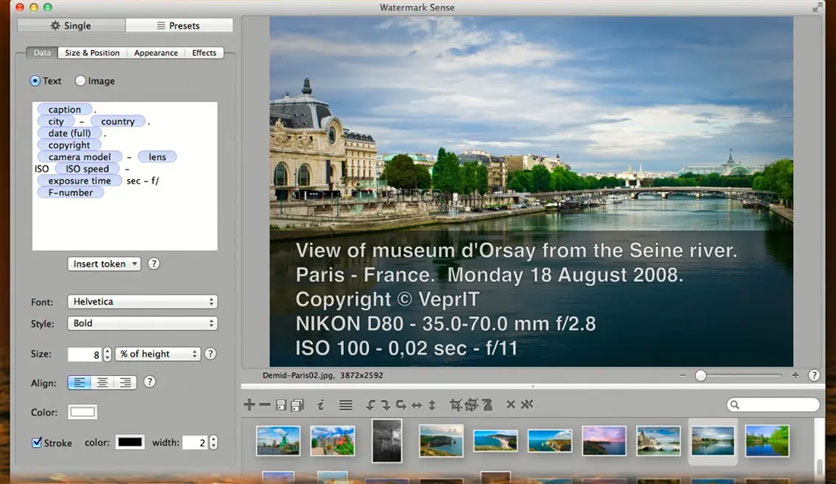Open help beside the Insert token button

(154, 264)
